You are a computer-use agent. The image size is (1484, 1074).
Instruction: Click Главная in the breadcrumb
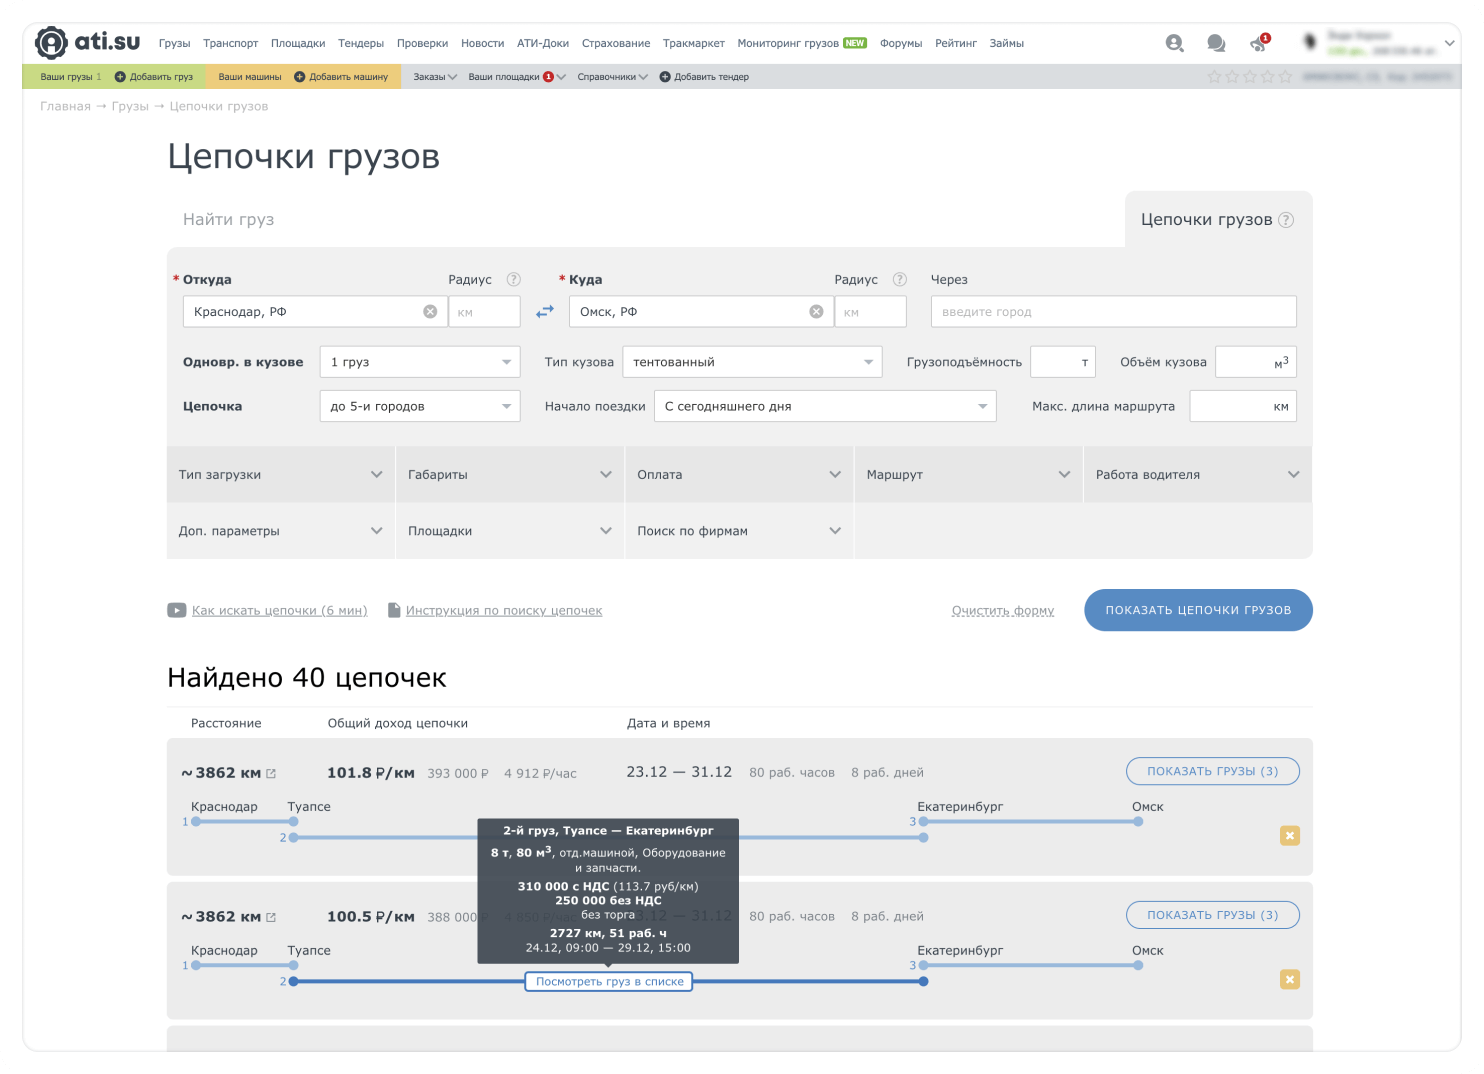[x=65, y=106]
